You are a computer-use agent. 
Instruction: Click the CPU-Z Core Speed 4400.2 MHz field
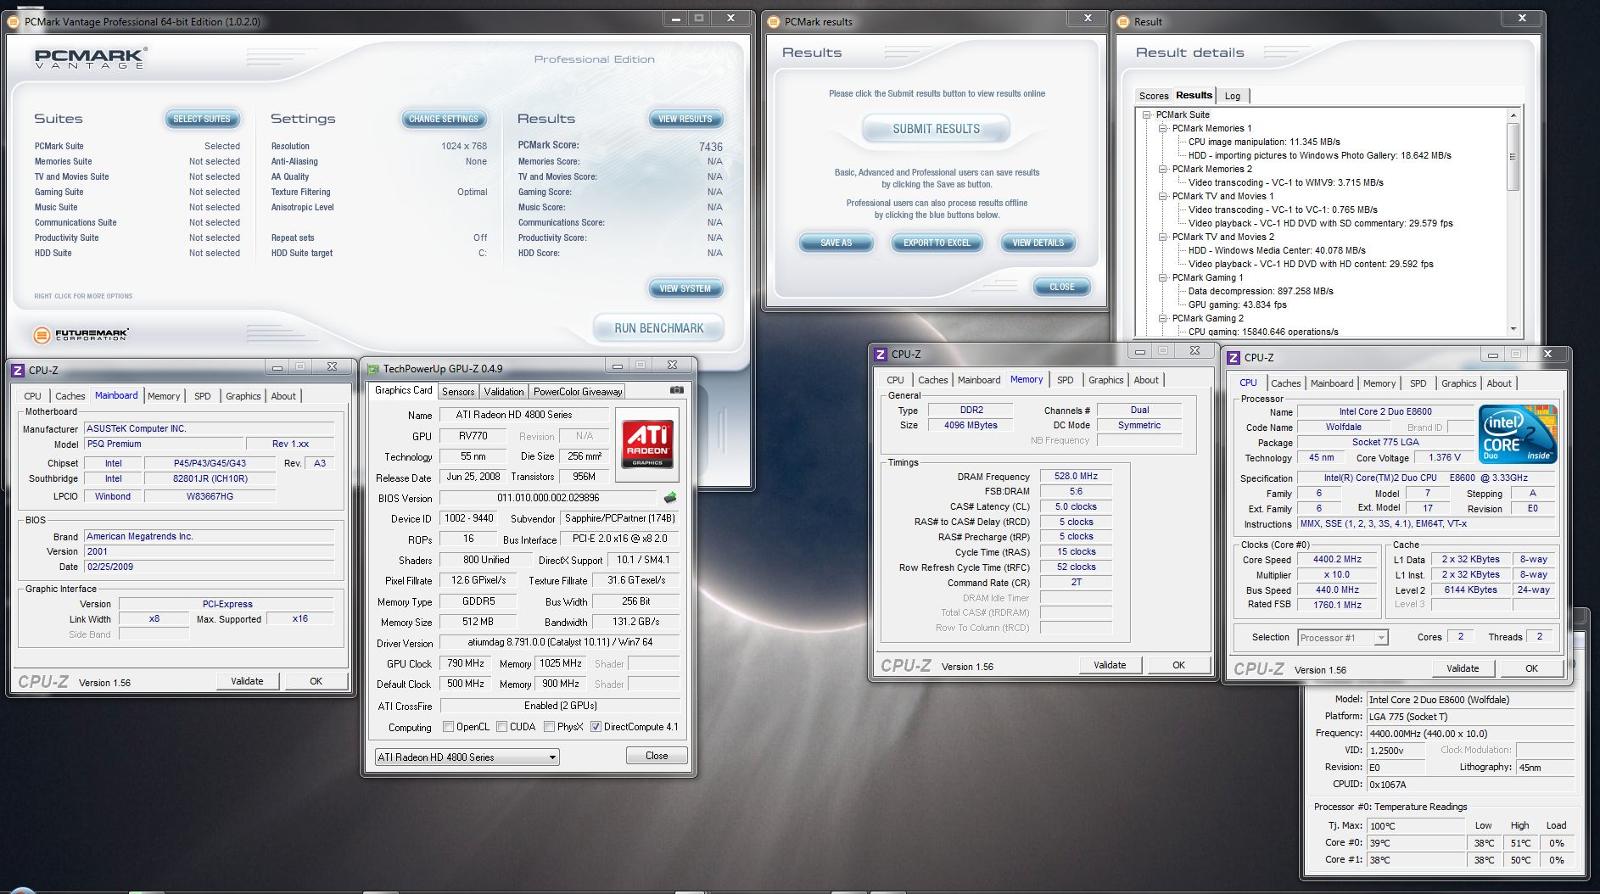click(1337, 560)
